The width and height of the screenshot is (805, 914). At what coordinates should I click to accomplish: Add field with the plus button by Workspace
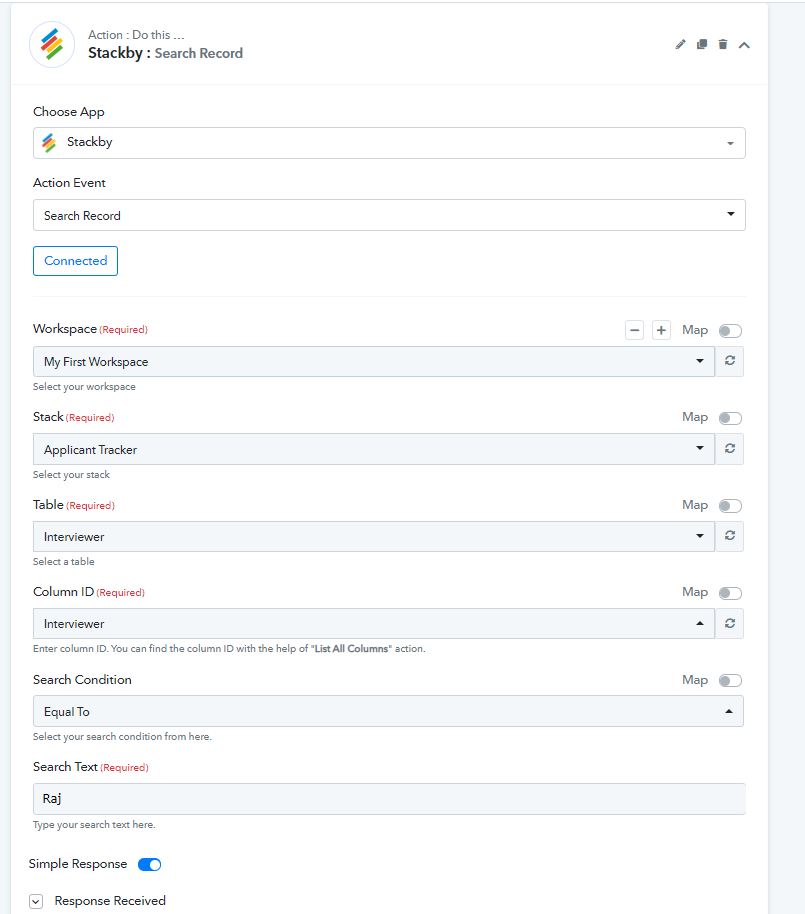coord(661,331)
